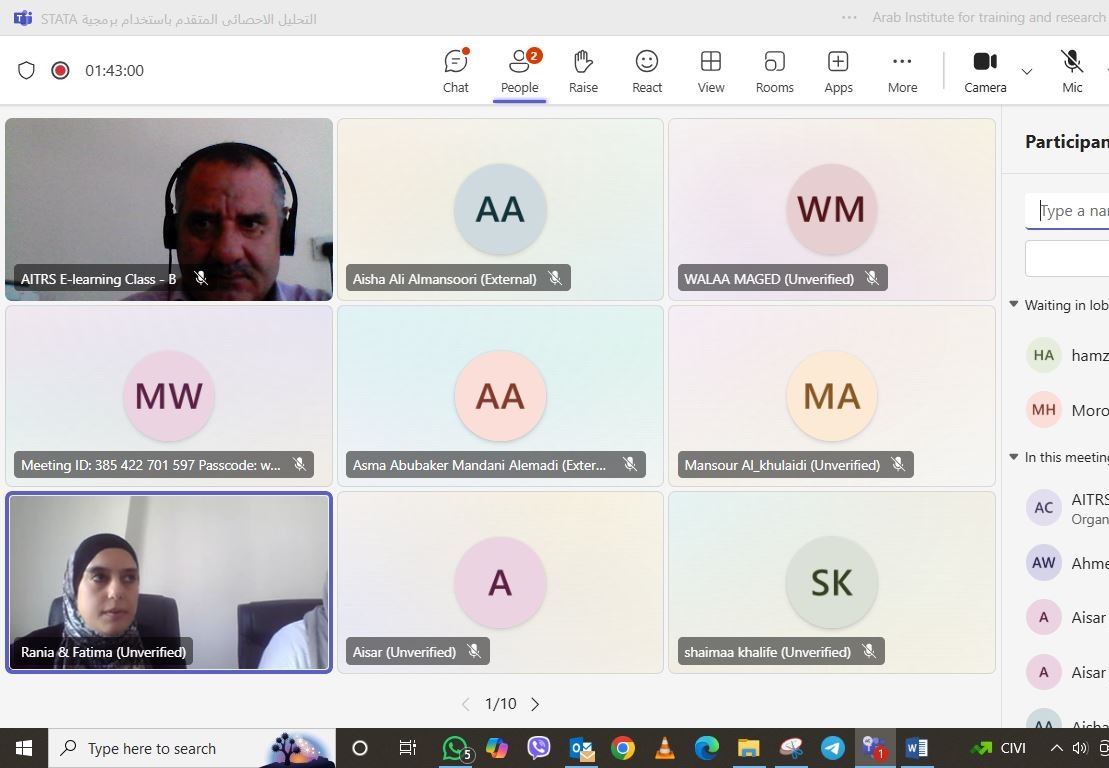Click the People icon in toolbar

click(x=519, y=71)
